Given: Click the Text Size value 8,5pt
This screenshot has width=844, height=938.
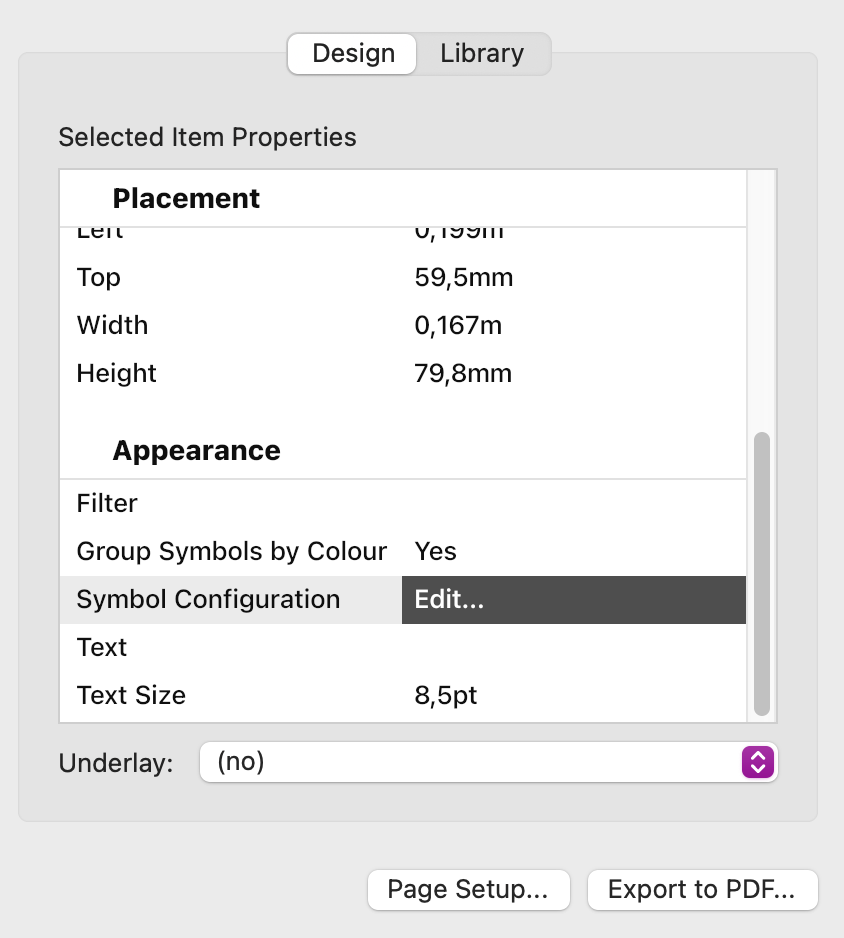Looking at the screenshot, I should [446, 696].
